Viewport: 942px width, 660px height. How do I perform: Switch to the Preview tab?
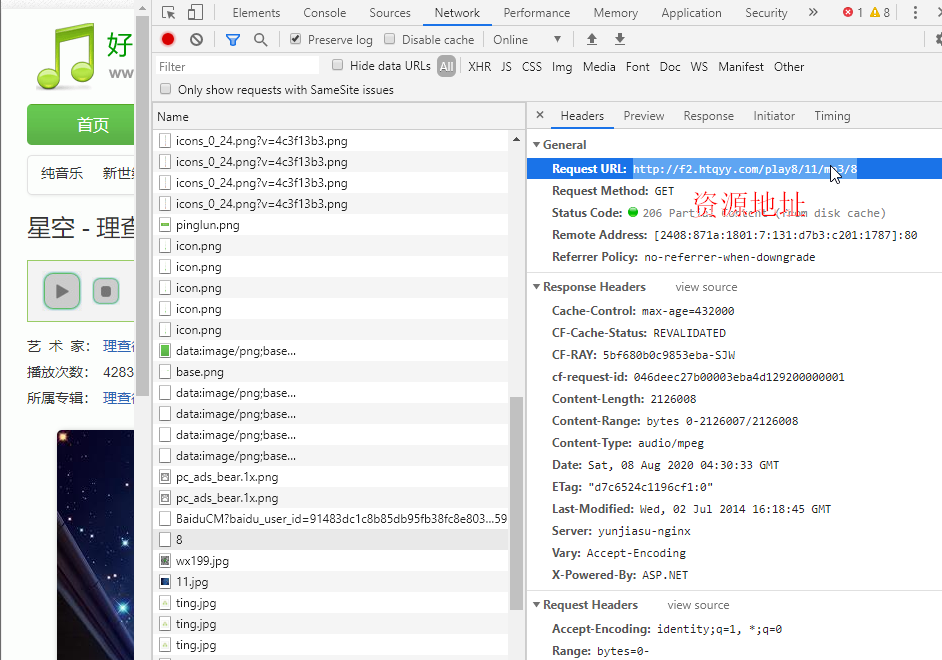pos(643,116)
